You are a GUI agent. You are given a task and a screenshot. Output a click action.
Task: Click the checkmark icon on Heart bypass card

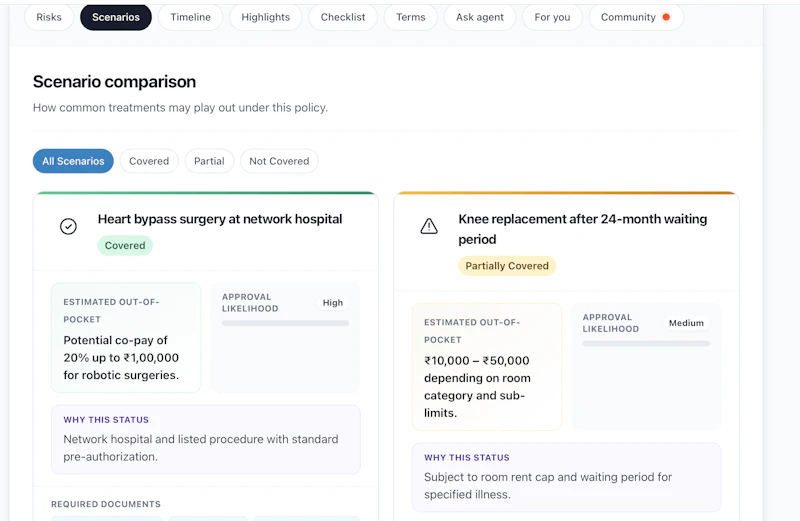pyautogui.click(x=68, y=226)
